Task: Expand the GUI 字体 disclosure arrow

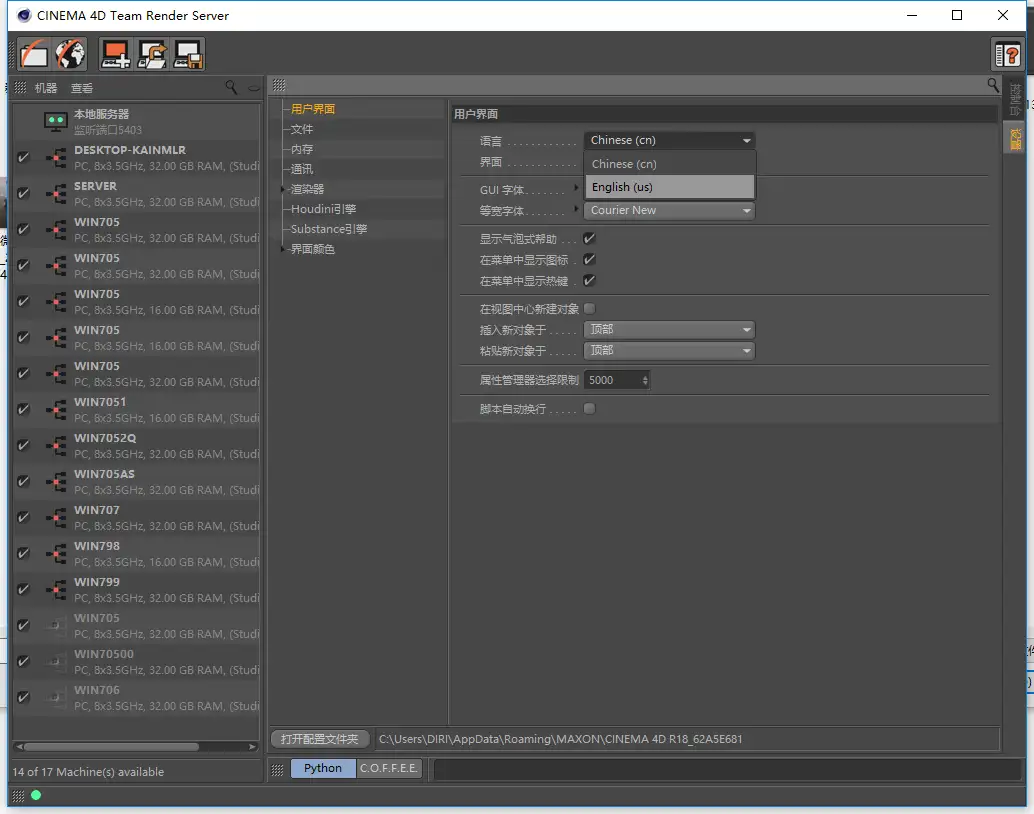Action: coord(576,188)
